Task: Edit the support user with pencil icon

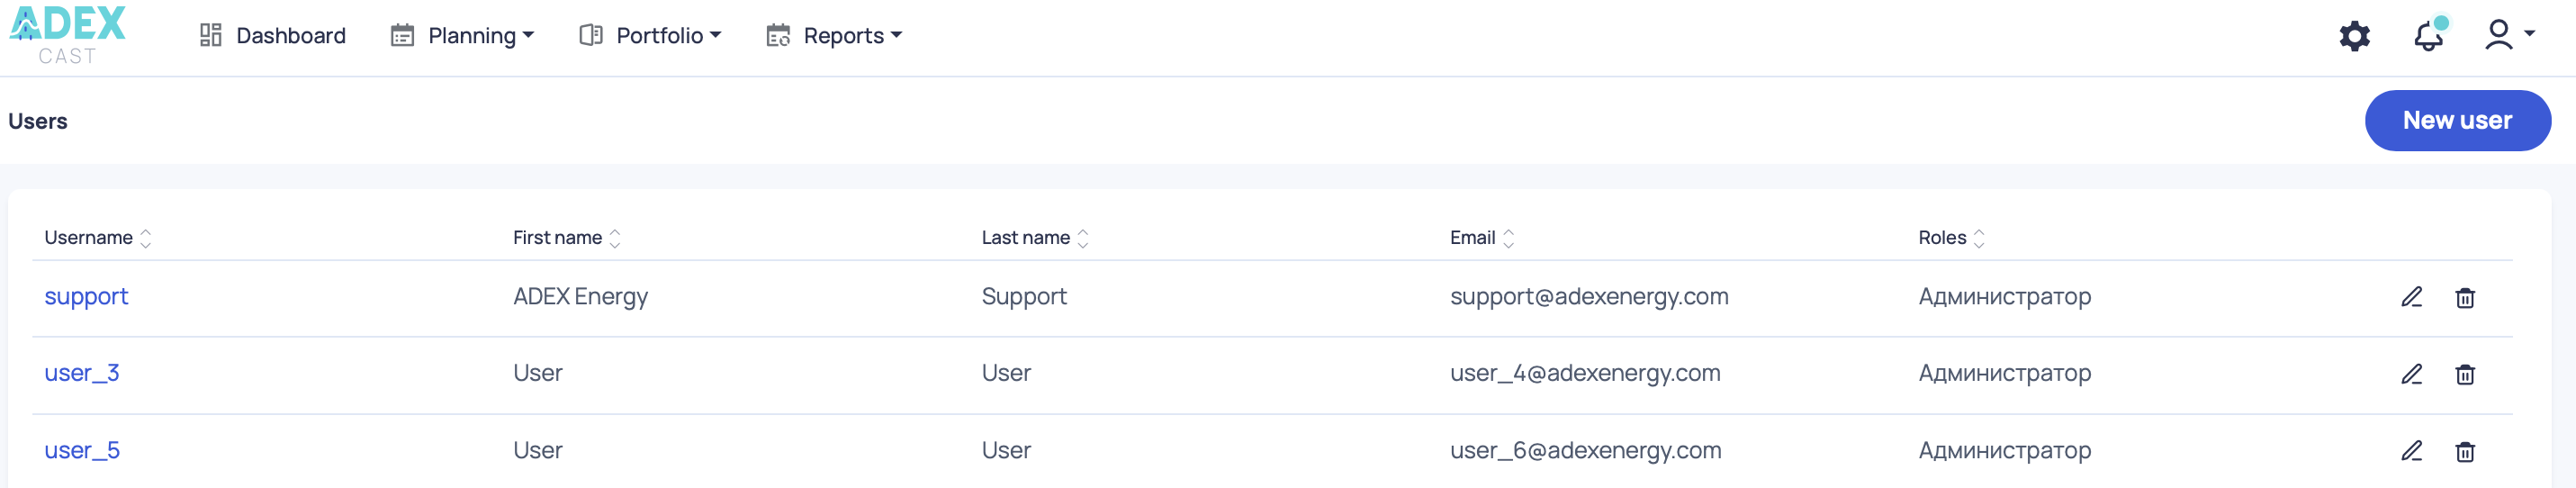Action: point(2411,297)
